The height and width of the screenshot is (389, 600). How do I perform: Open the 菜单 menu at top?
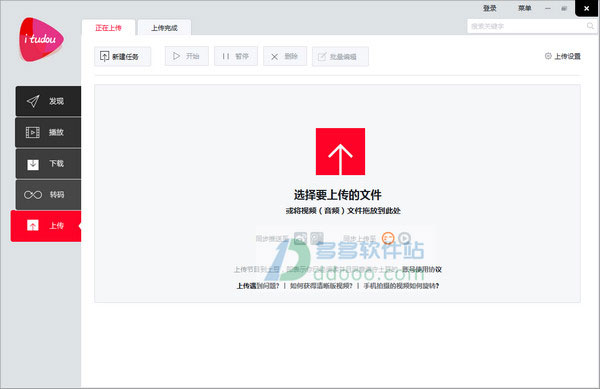(x=525, y=8)
